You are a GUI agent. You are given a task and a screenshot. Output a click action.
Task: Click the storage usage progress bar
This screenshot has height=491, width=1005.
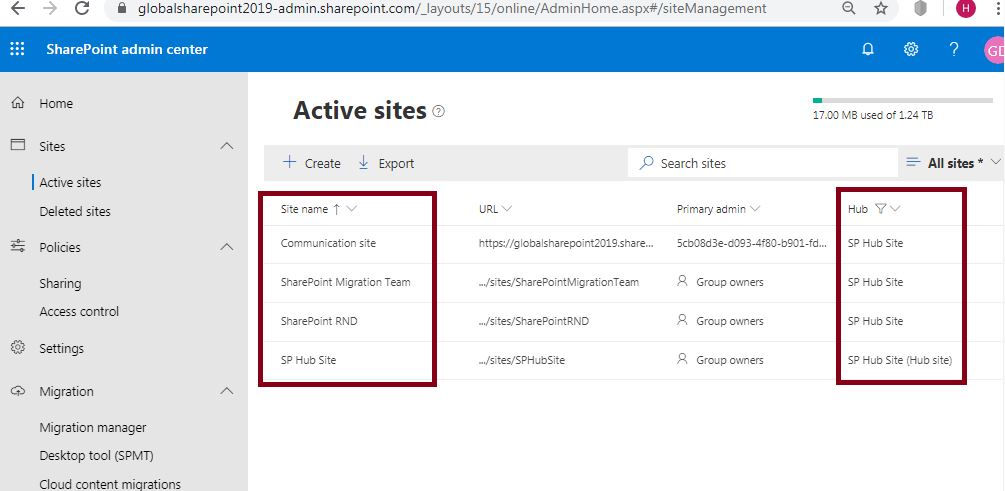902,101
